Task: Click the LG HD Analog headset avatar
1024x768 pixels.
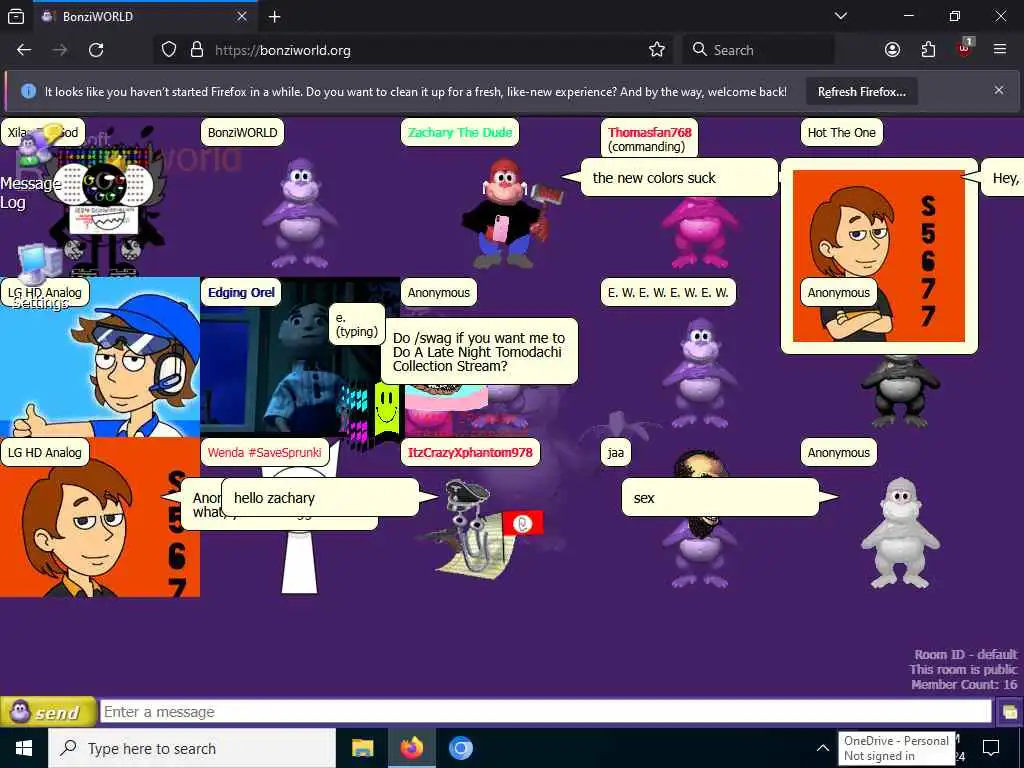Action: tap(100, 357)
